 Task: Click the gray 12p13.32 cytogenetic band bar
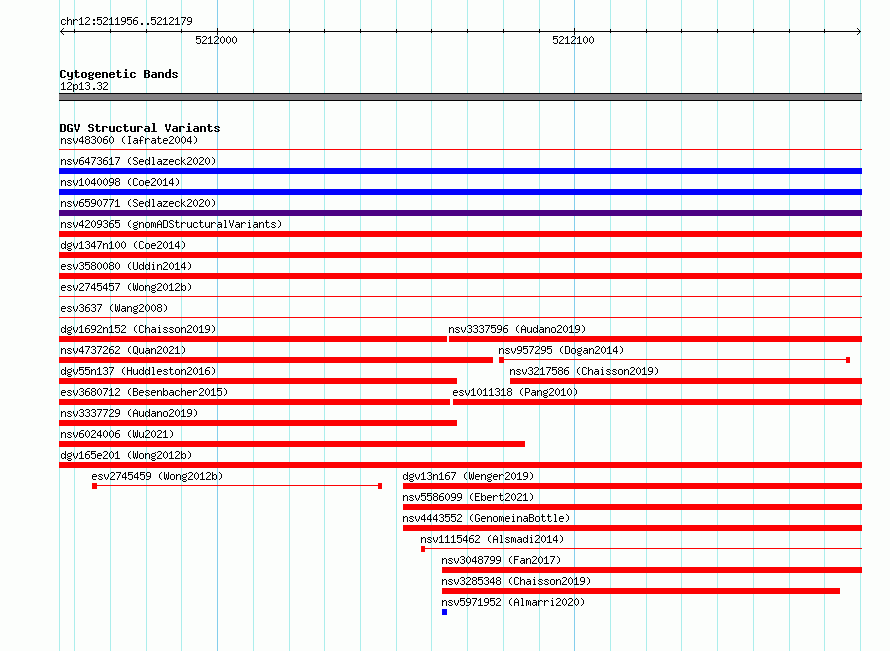(x=460, y=97)
